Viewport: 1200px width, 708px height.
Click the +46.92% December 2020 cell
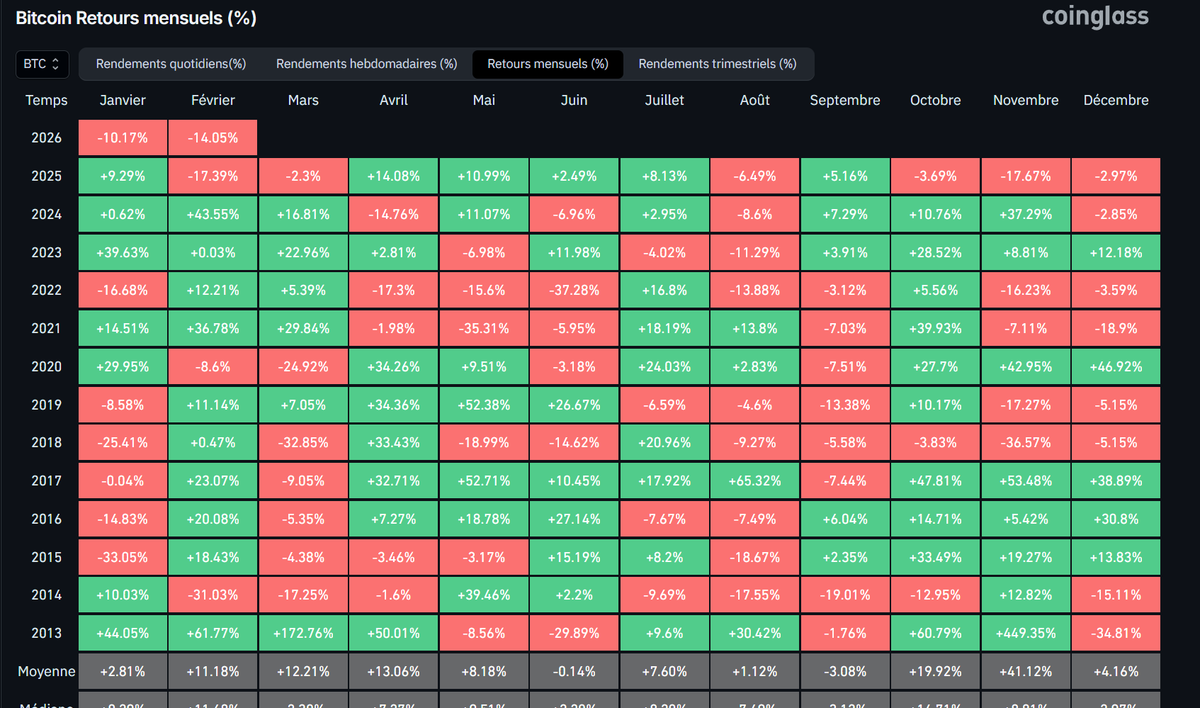pyautogui.click(x=1116, y=366)
